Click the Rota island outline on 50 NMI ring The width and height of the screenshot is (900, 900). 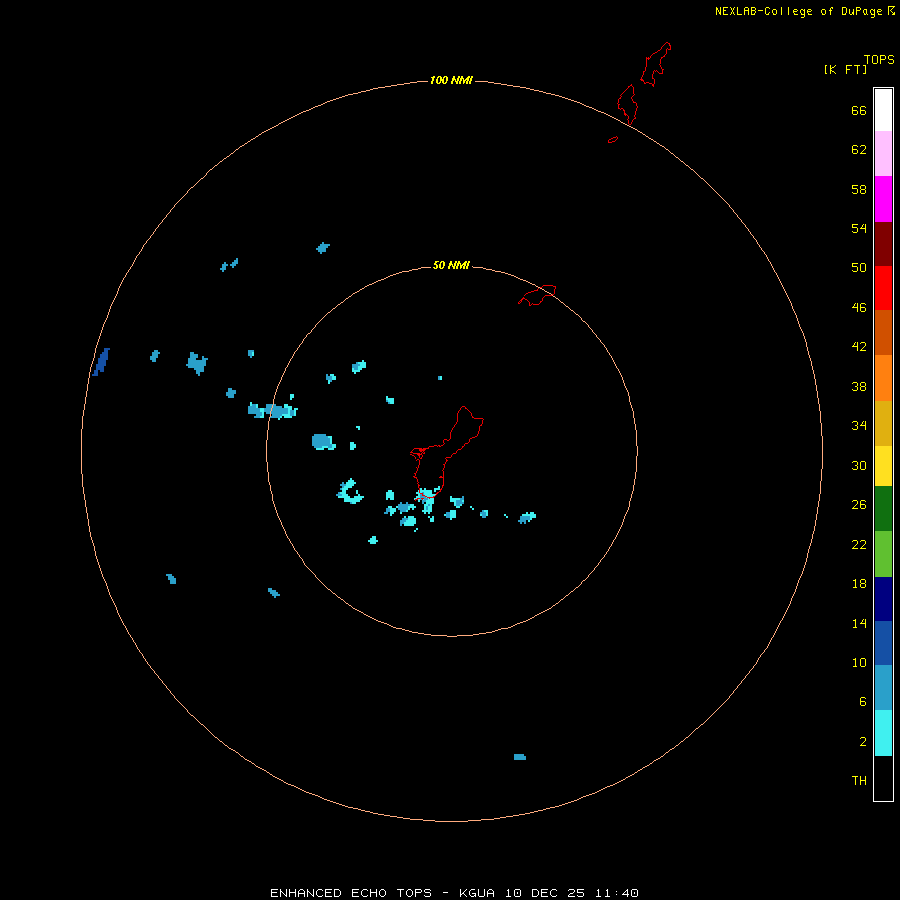[537, 295]
